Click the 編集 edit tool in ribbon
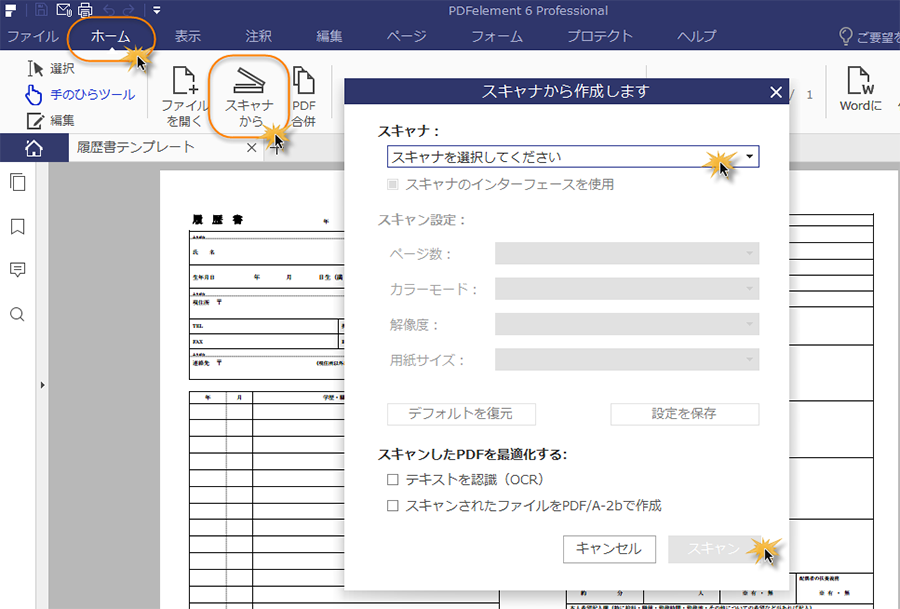 point(51,121)
